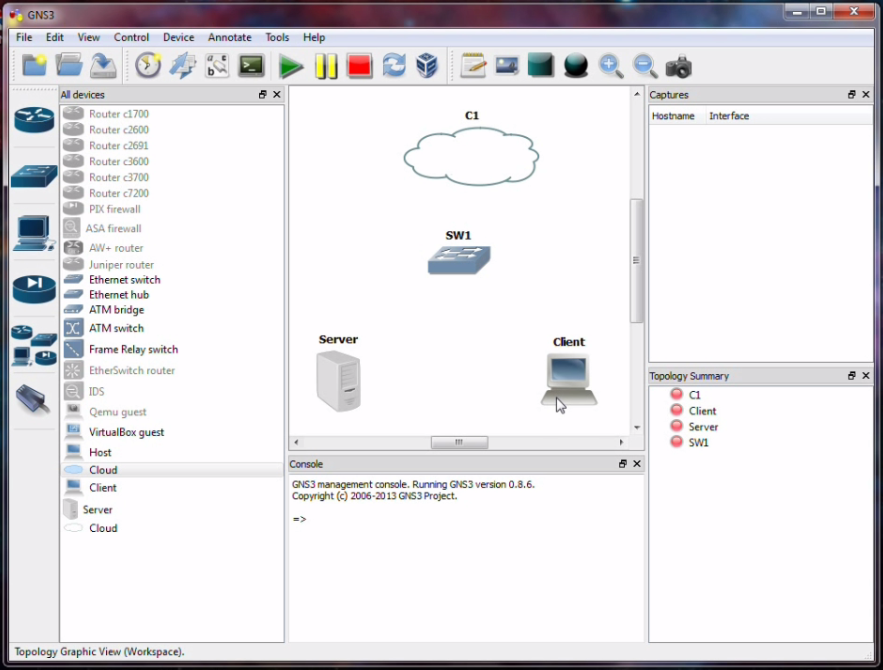Viewport: 883px width, 670px height.
Task: Zoom out with the magnifier minus icon
Action: tap(644, 66)
